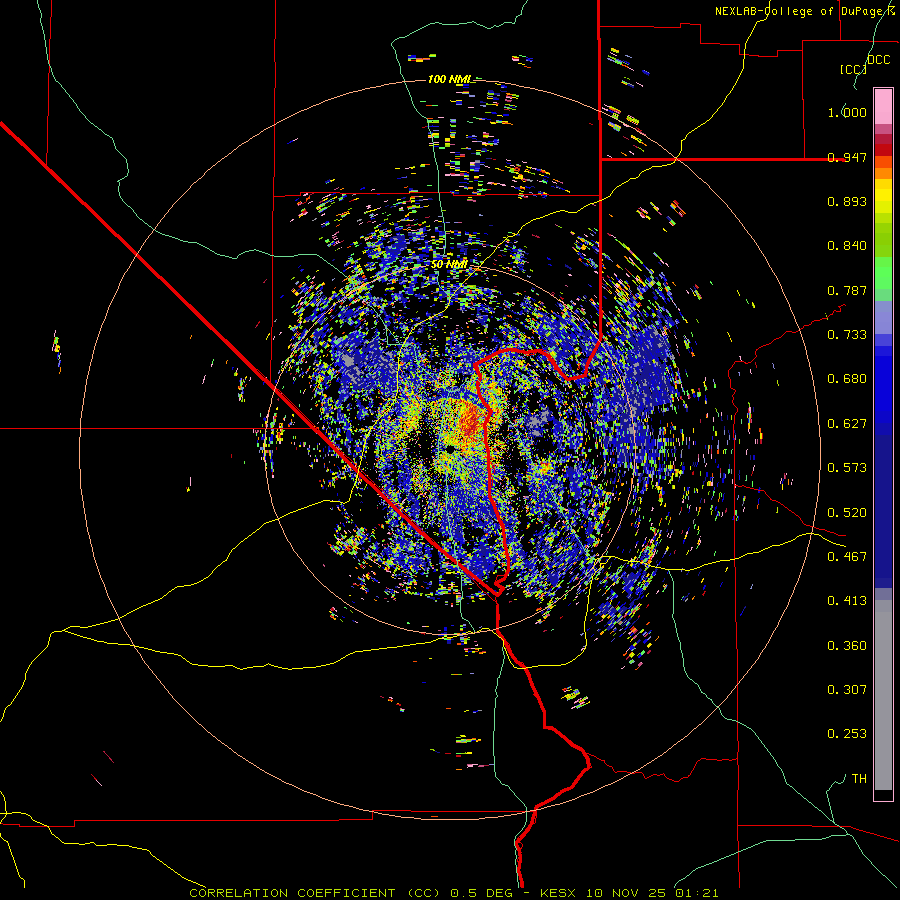Viewport: 900px width, 900px height.
Task: Select the 0.467 legend value
Action: (x=847, y=557)
